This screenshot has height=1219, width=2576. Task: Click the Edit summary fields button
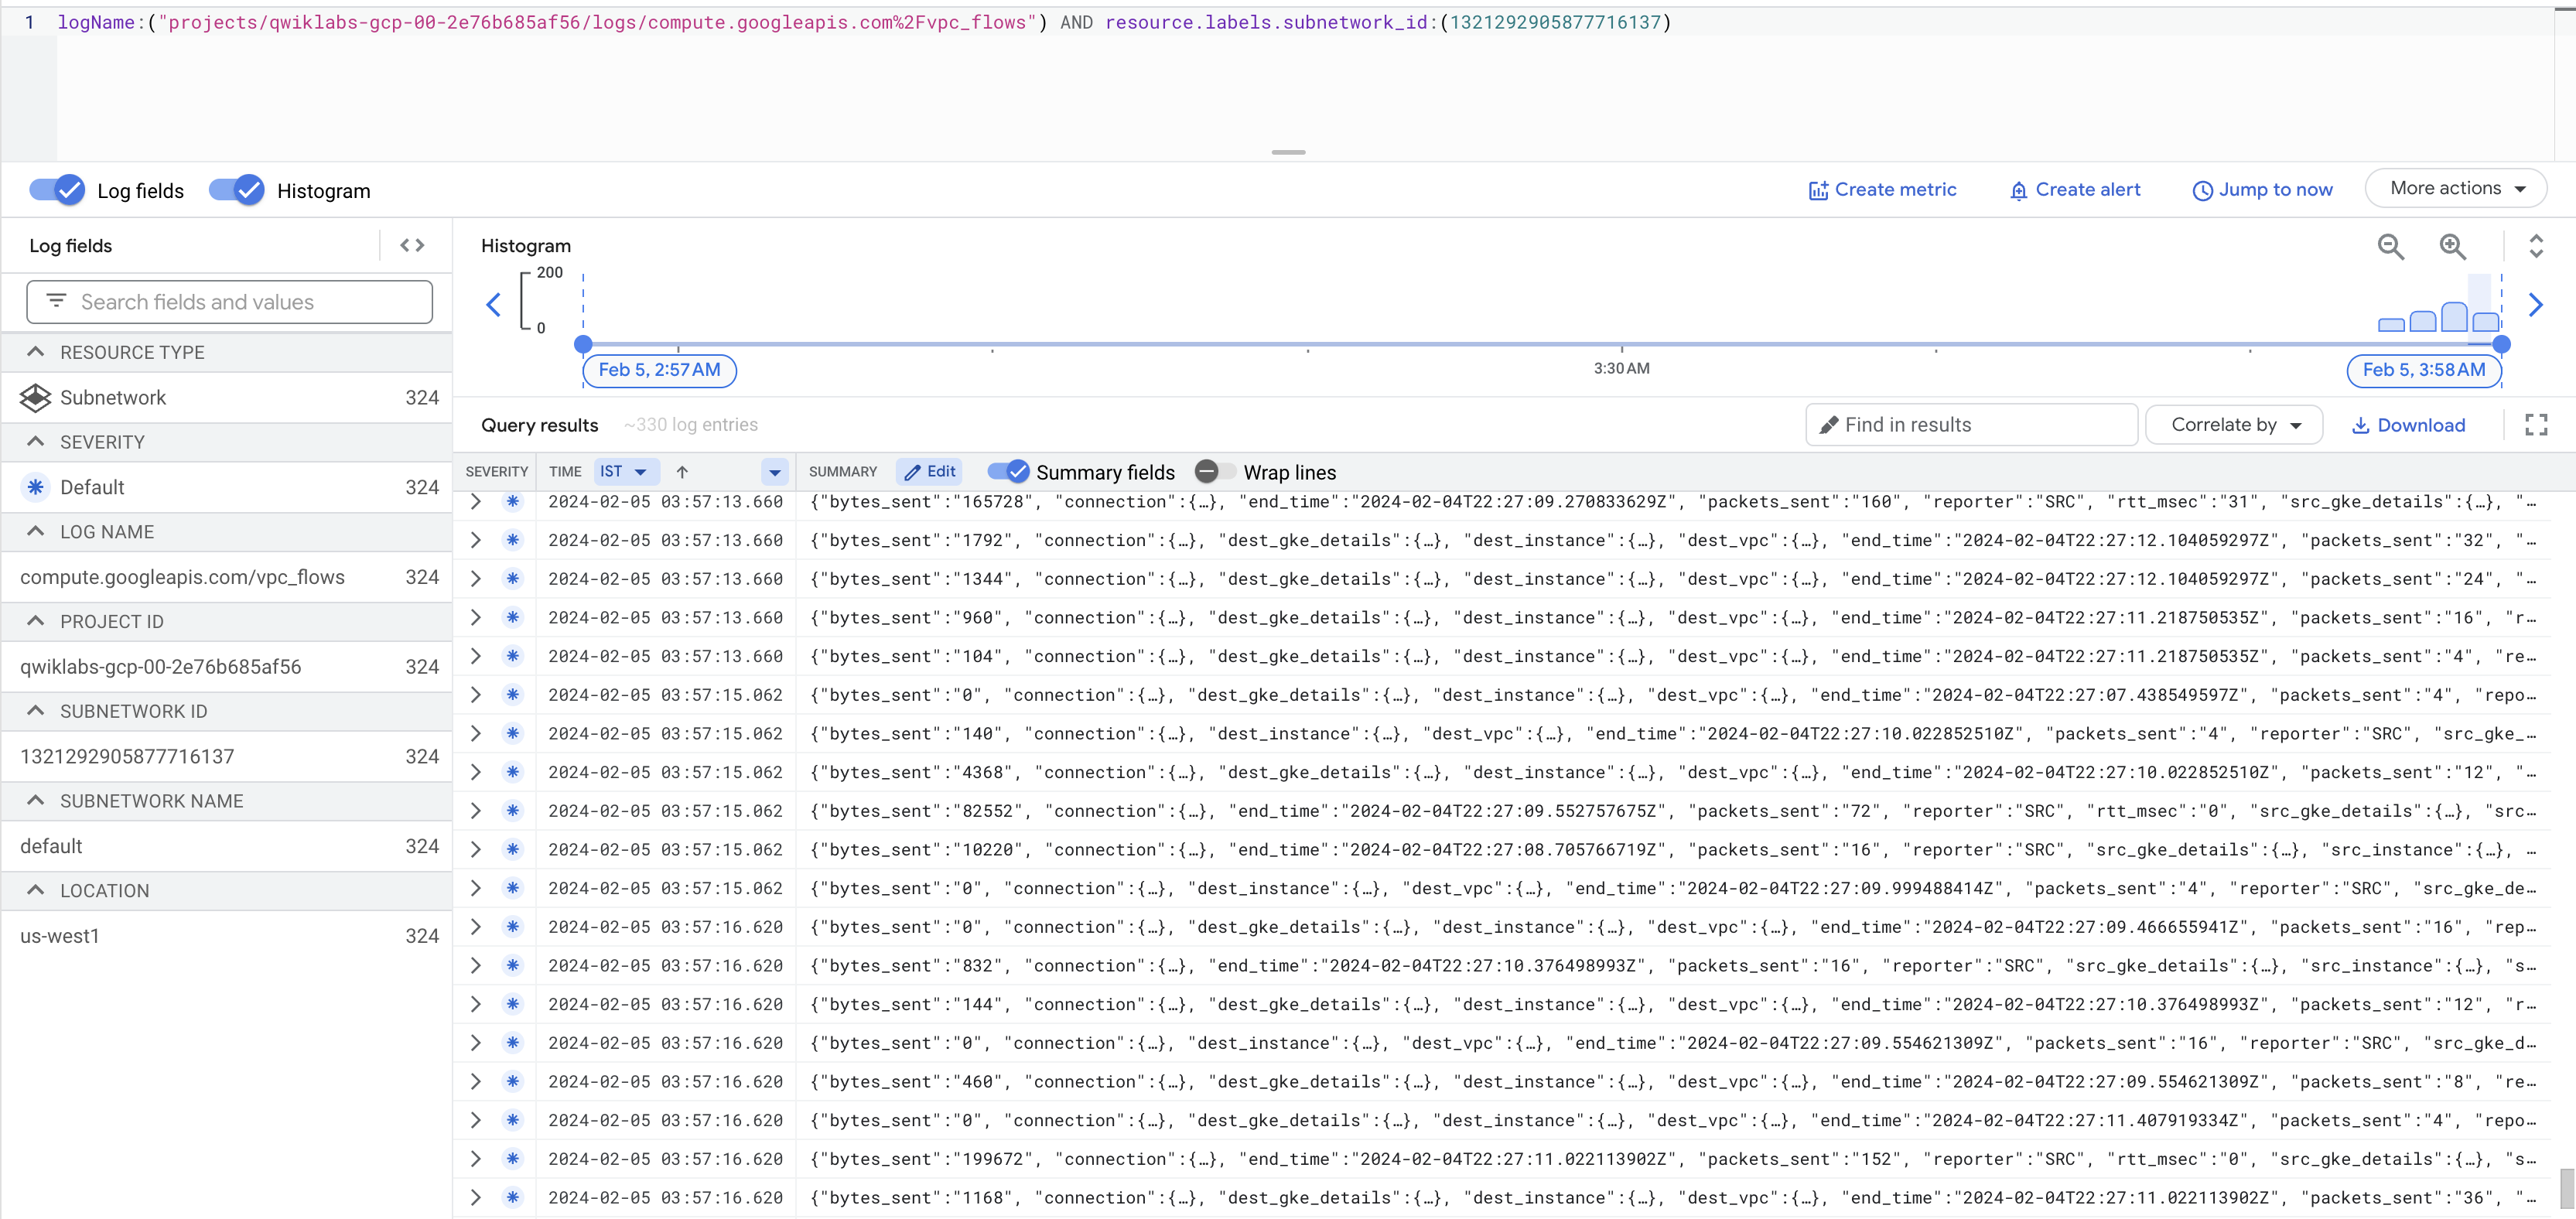click(x=930, y=472)
